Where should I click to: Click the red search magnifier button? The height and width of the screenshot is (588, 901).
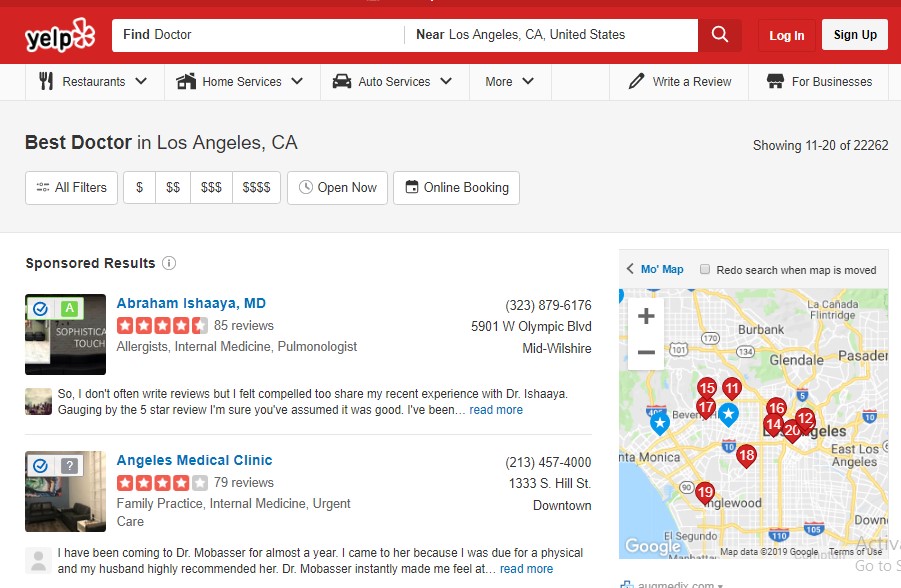tap(720, 35)
